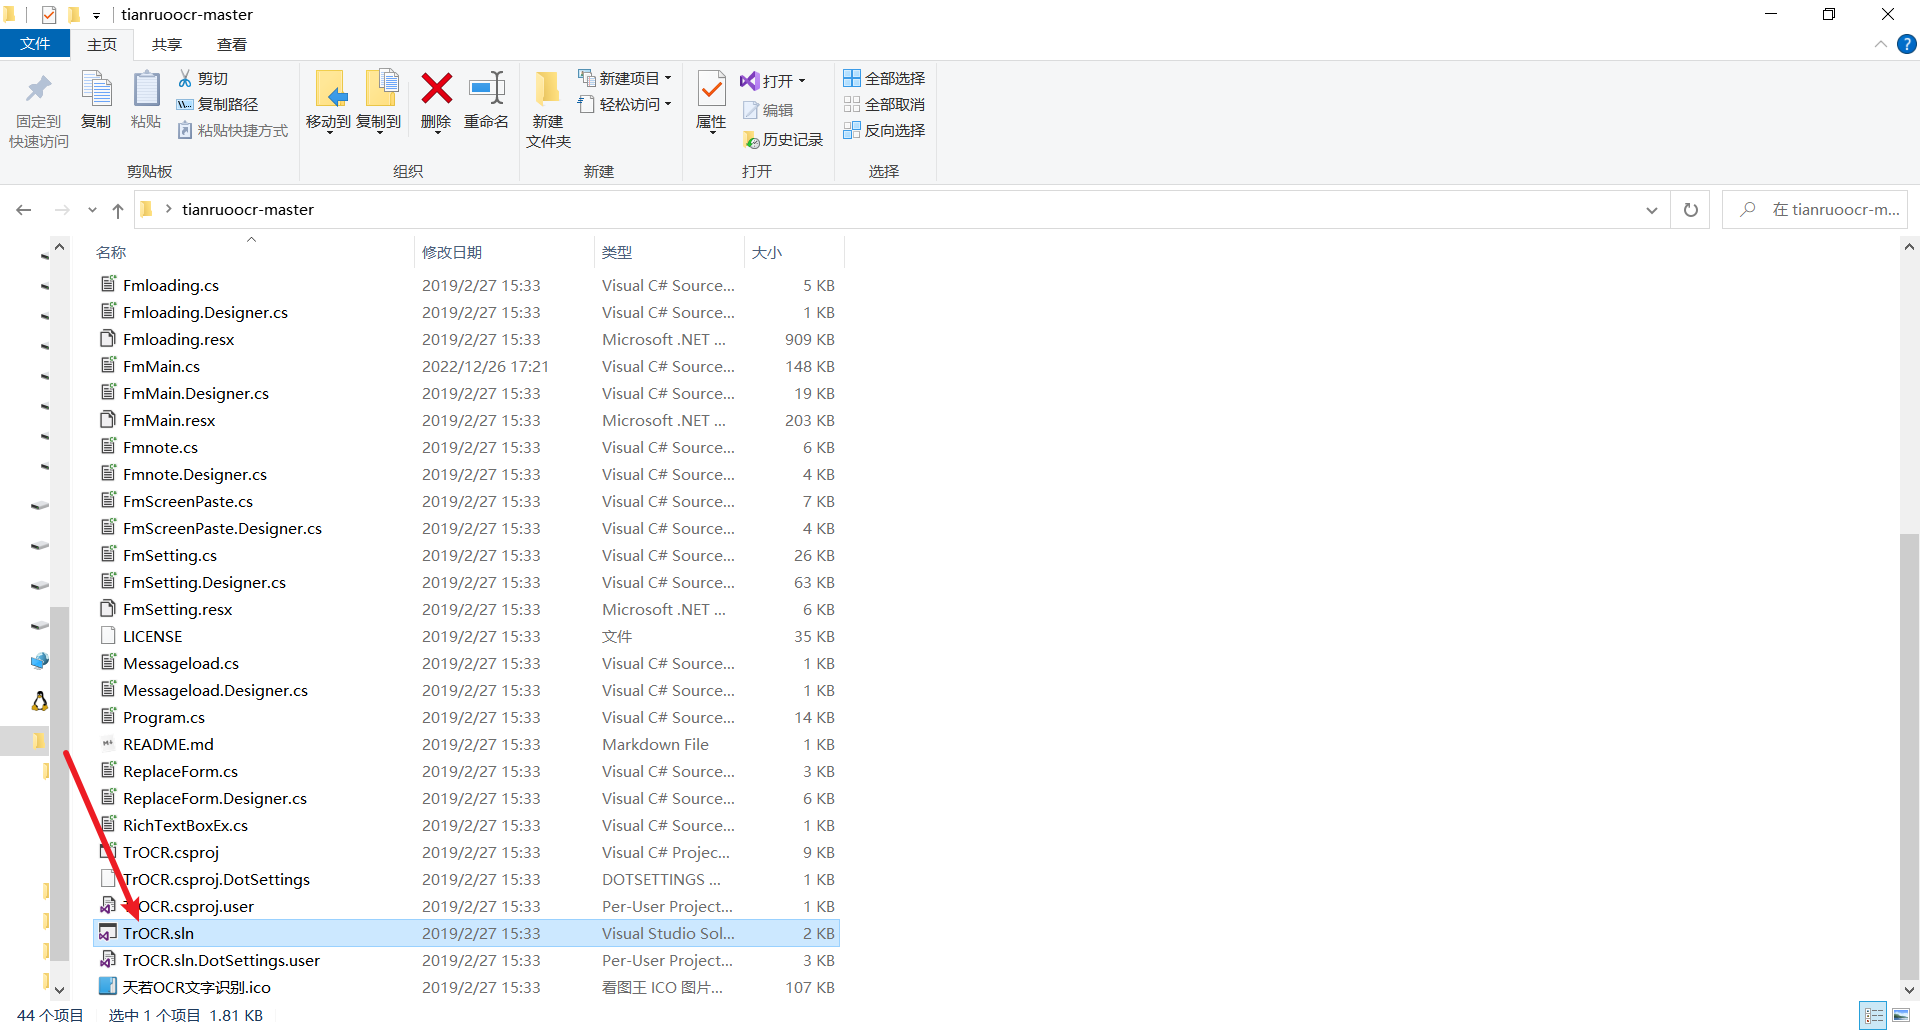Open the Copy to dropdown arrow
The height and width of the screenshot is (1030, 1920).
click(x=380, y=131)
